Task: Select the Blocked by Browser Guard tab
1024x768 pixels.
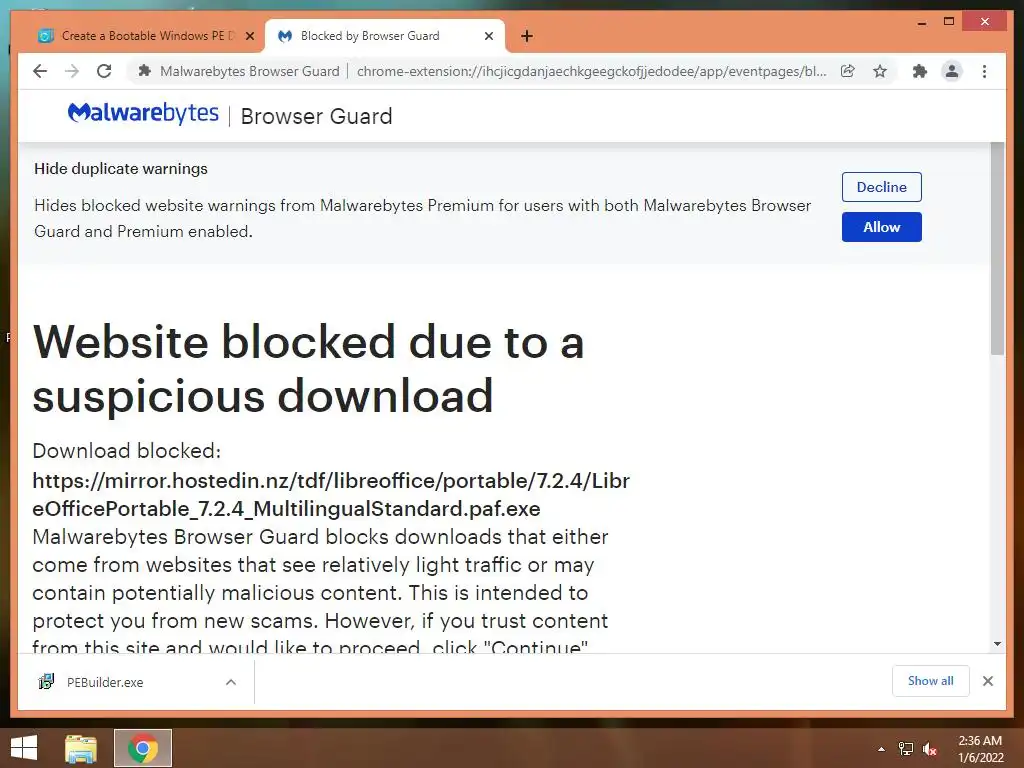Action: (x=385, y=36)
